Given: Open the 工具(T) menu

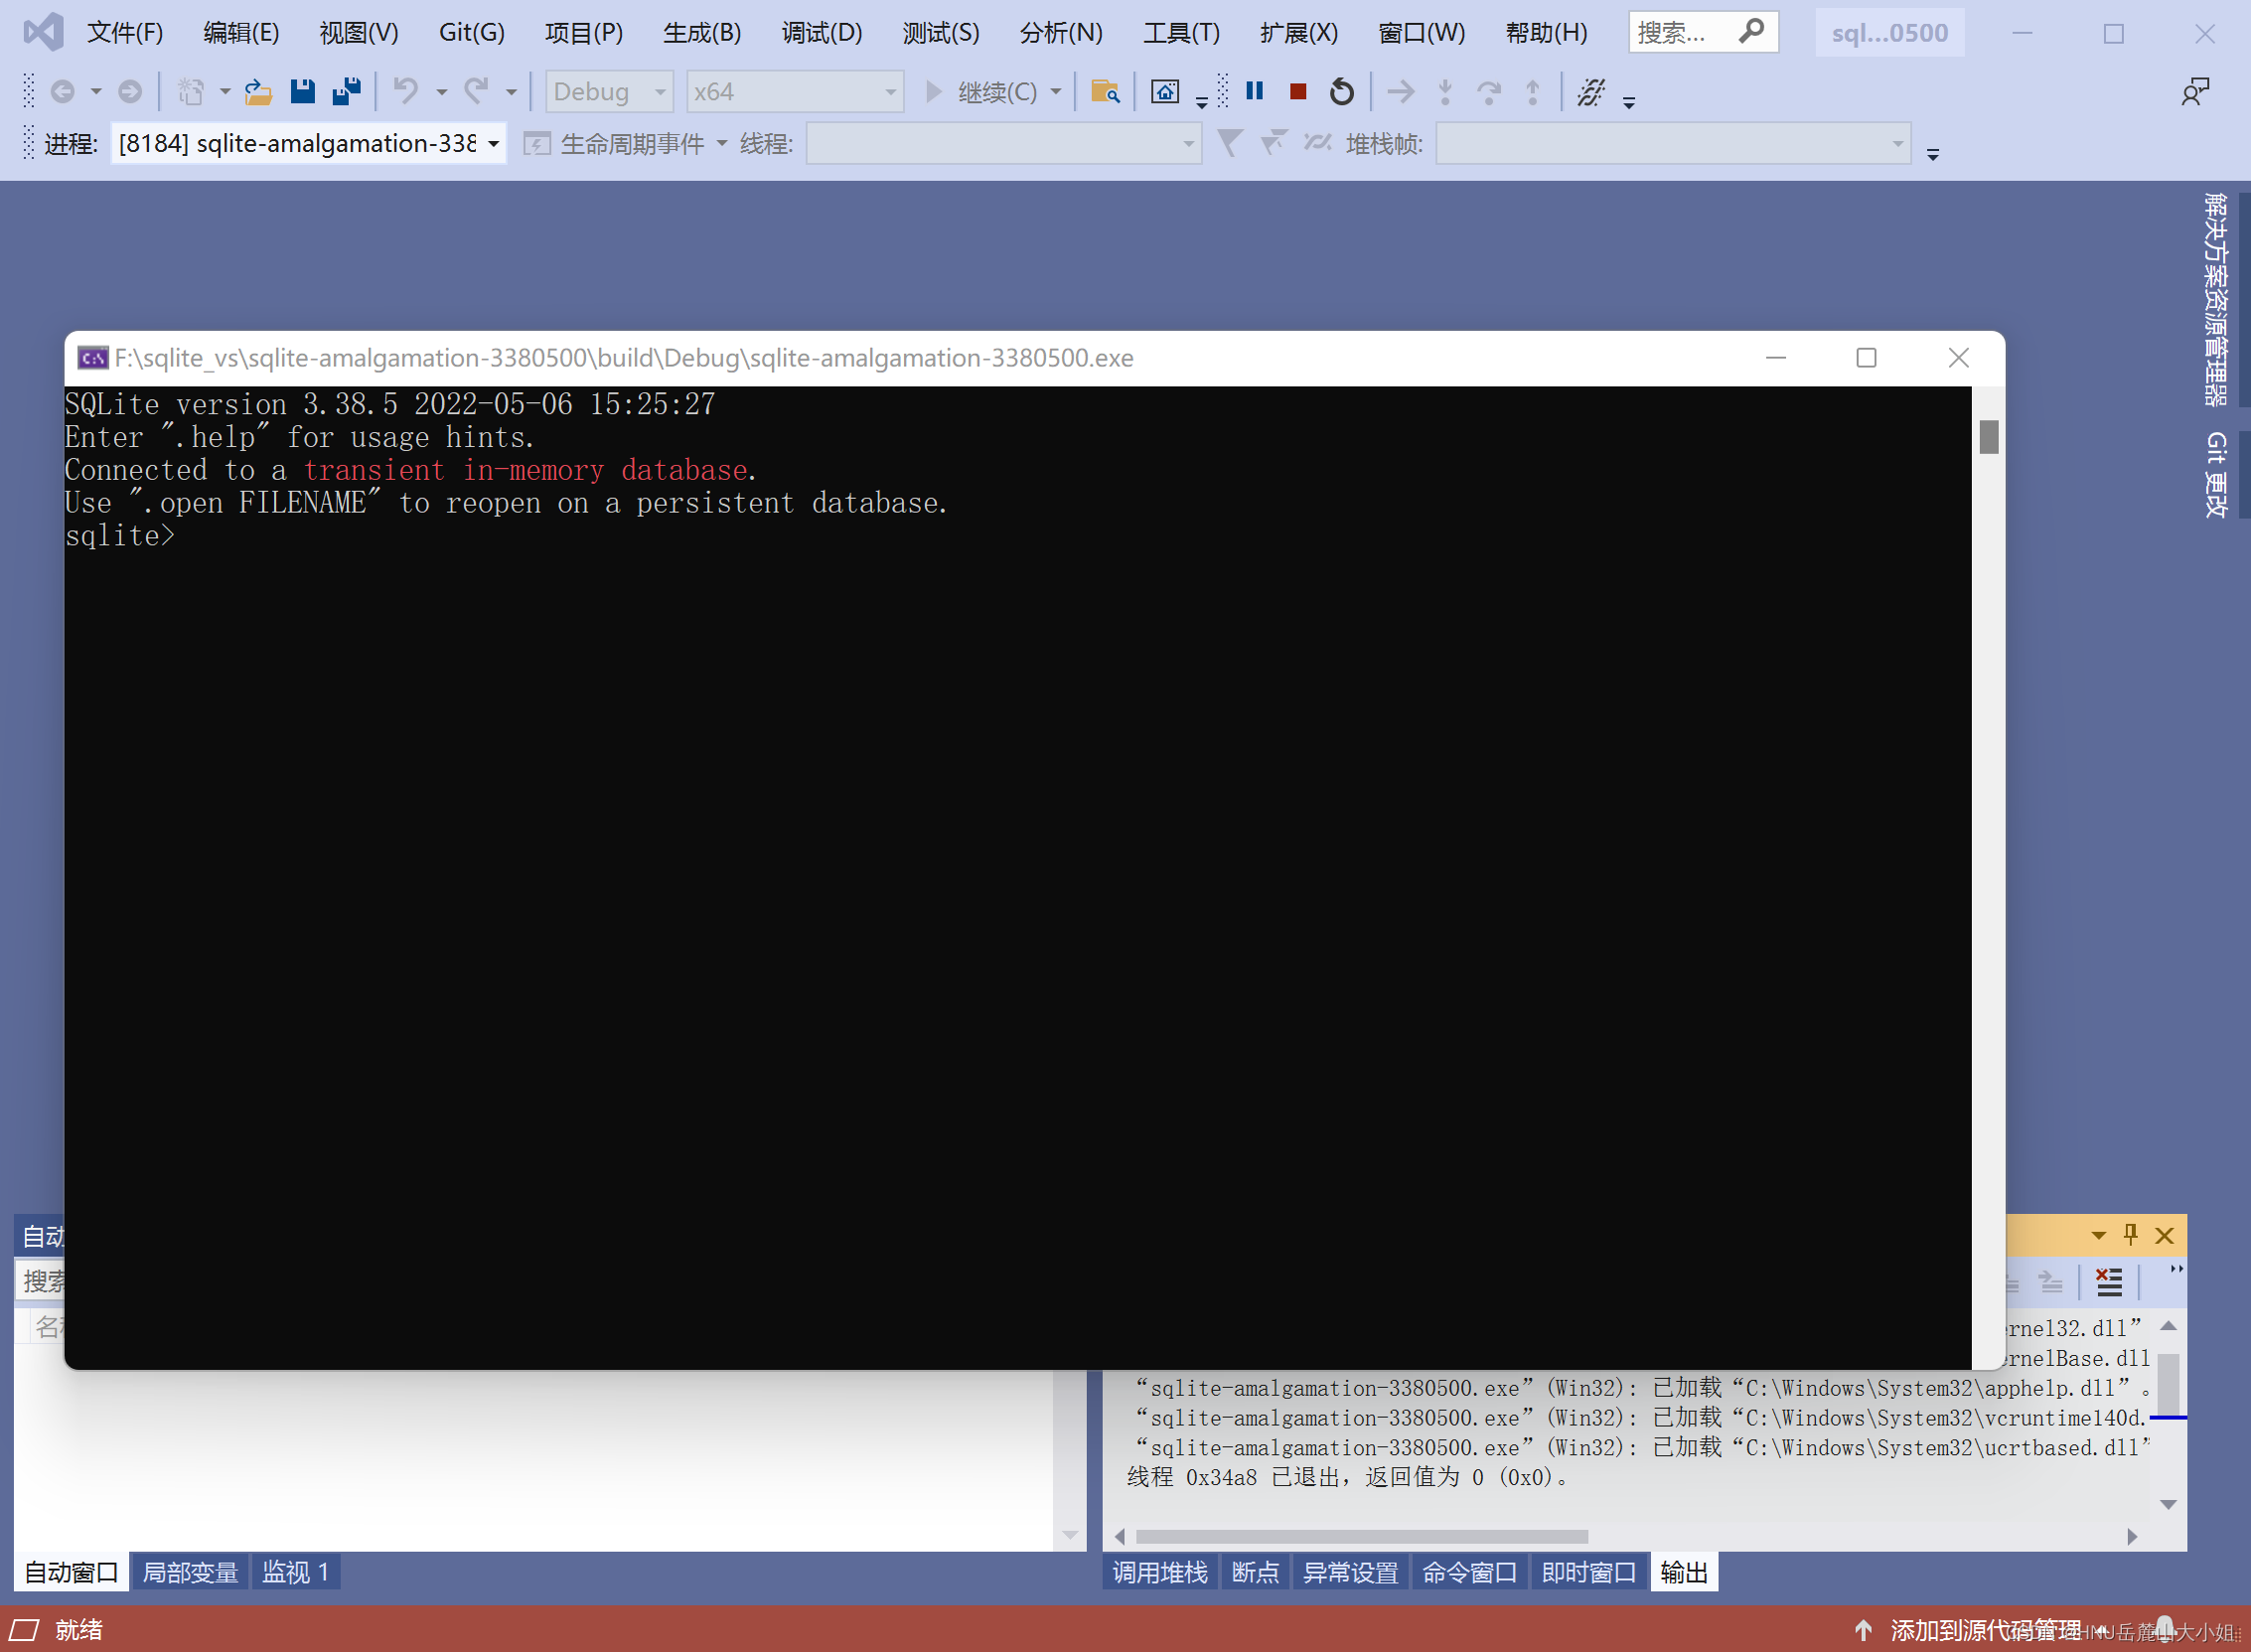Looking at the screenshot, I should pyautogui.click(x=1181, y=32).
